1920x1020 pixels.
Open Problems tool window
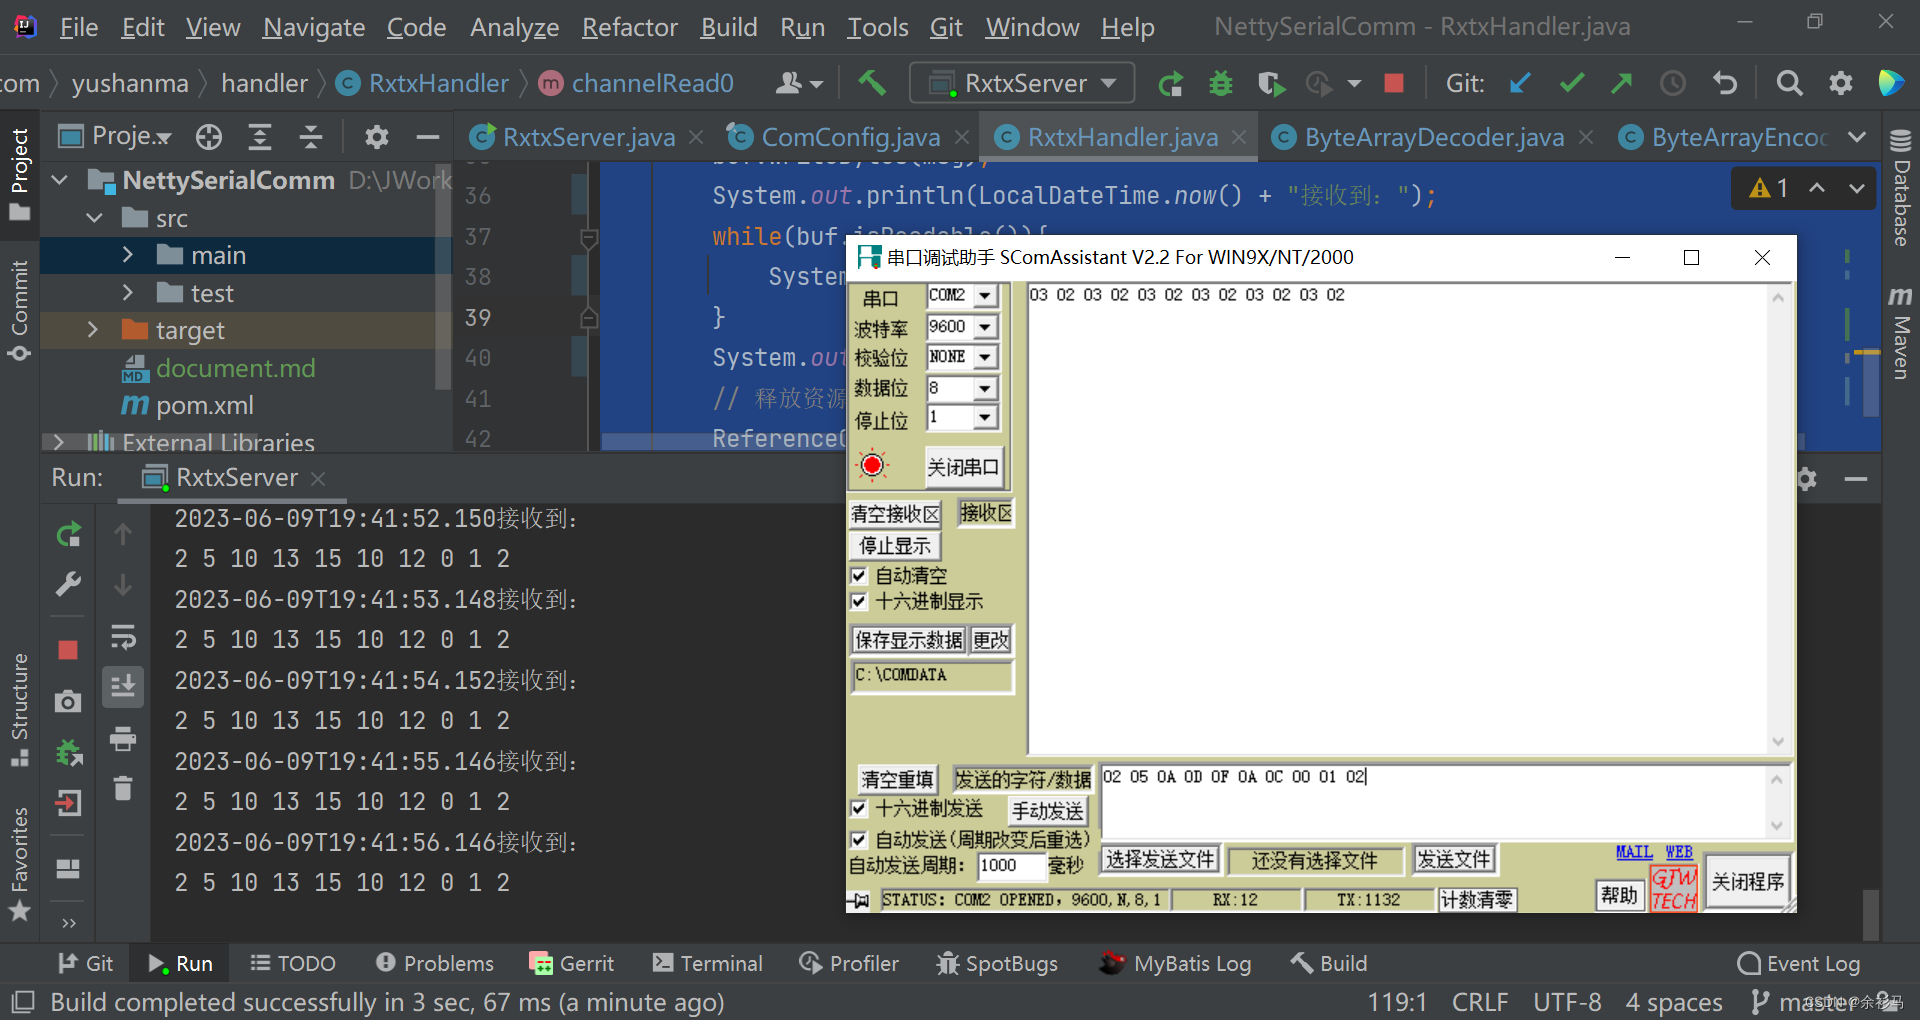pos(435,963)
